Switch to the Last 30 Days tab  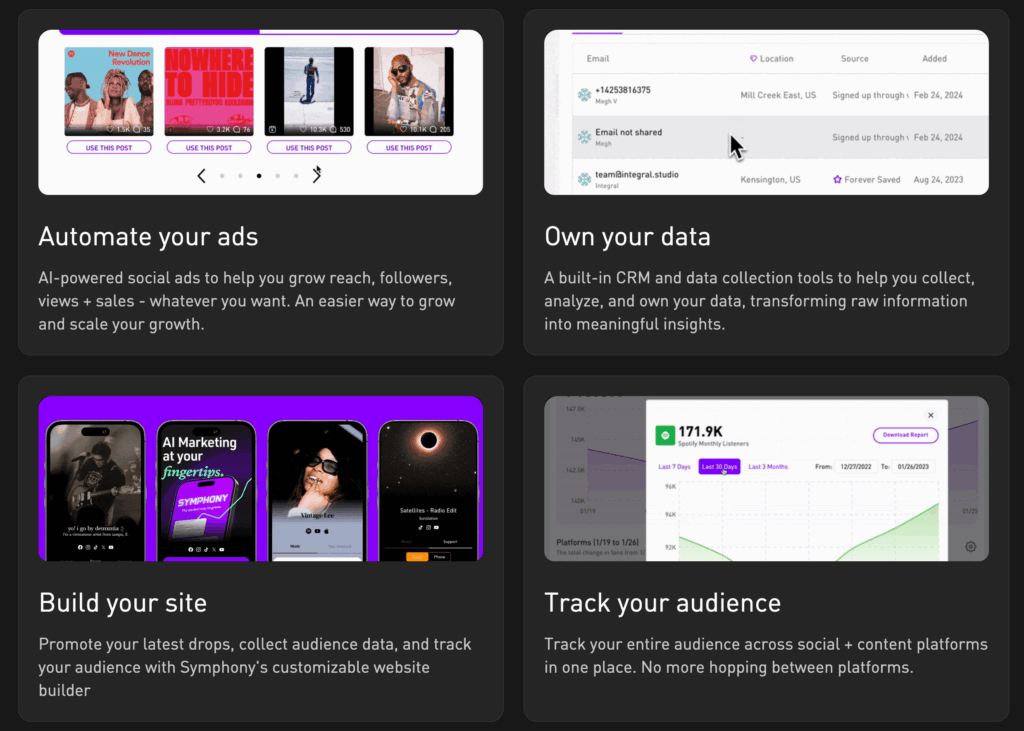[x=719, y=467]
